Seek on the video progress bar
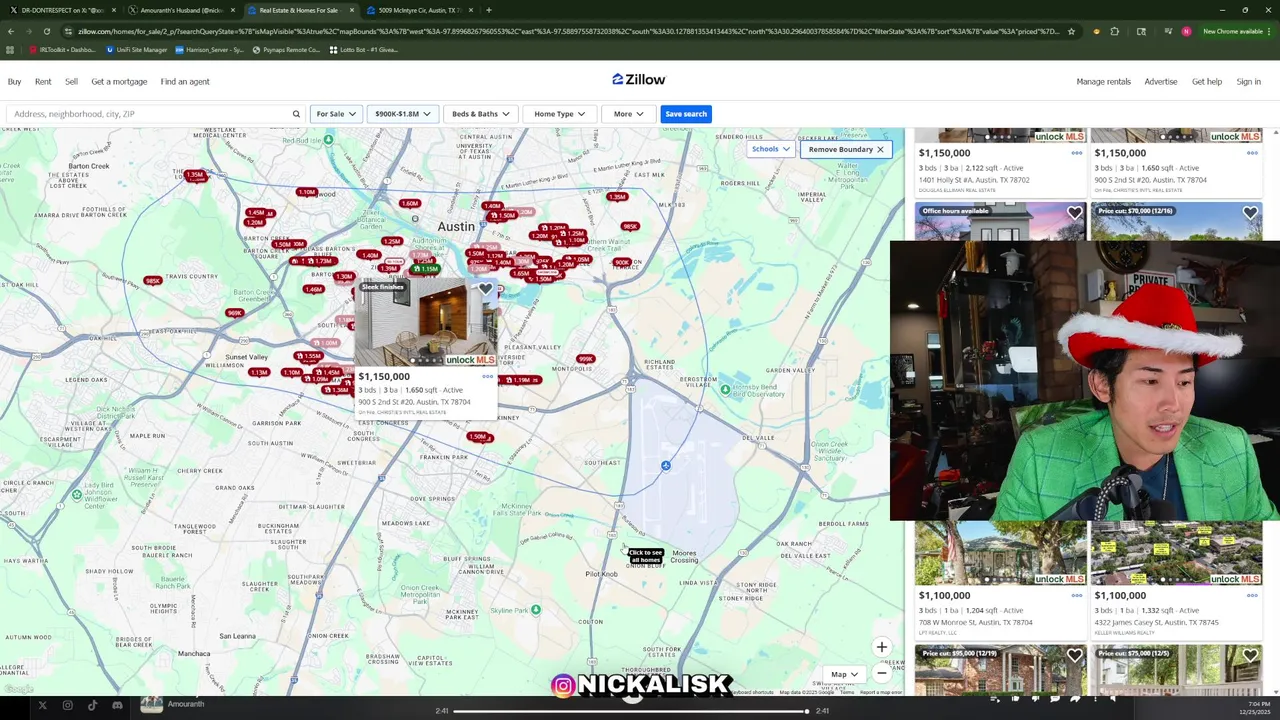1280x720 pixels. point(631,711)
